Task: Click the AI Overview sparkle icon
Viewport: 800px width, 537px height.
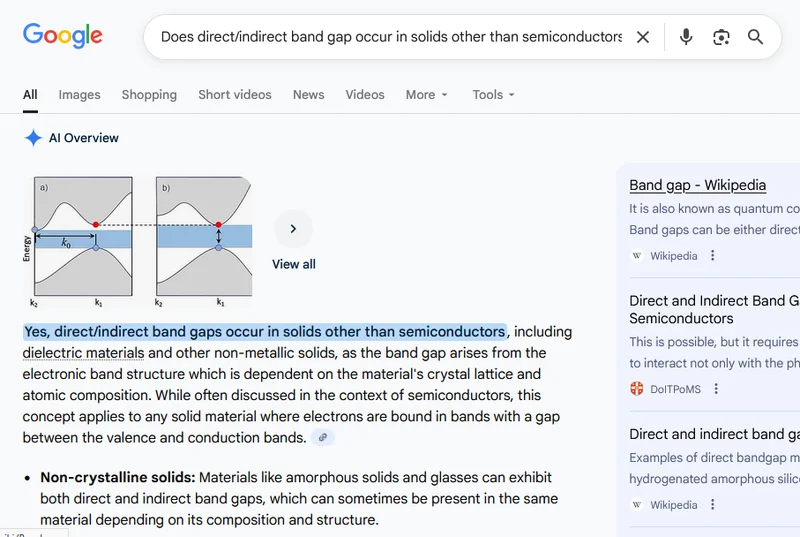Action: pyautogui.click(x=33, y=138)
